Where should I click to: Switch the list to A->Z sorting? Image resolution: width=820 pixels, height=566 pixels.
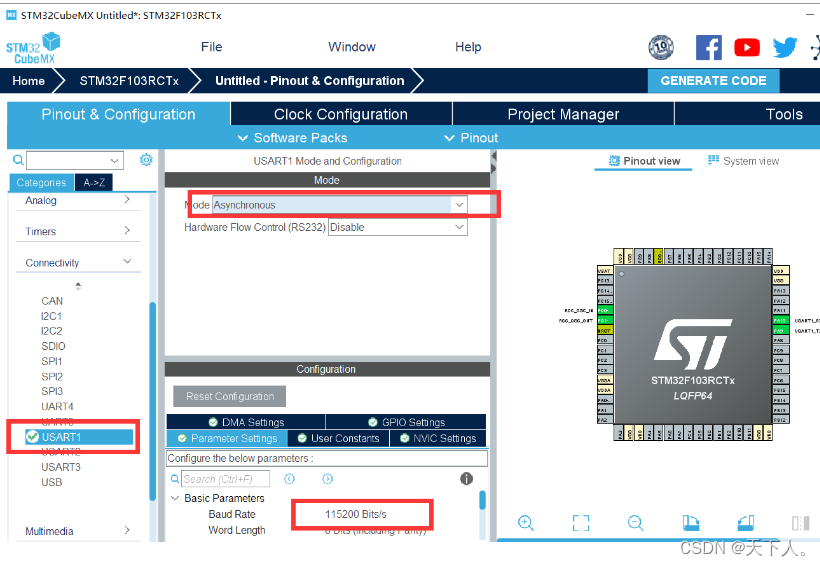[94, 182]
